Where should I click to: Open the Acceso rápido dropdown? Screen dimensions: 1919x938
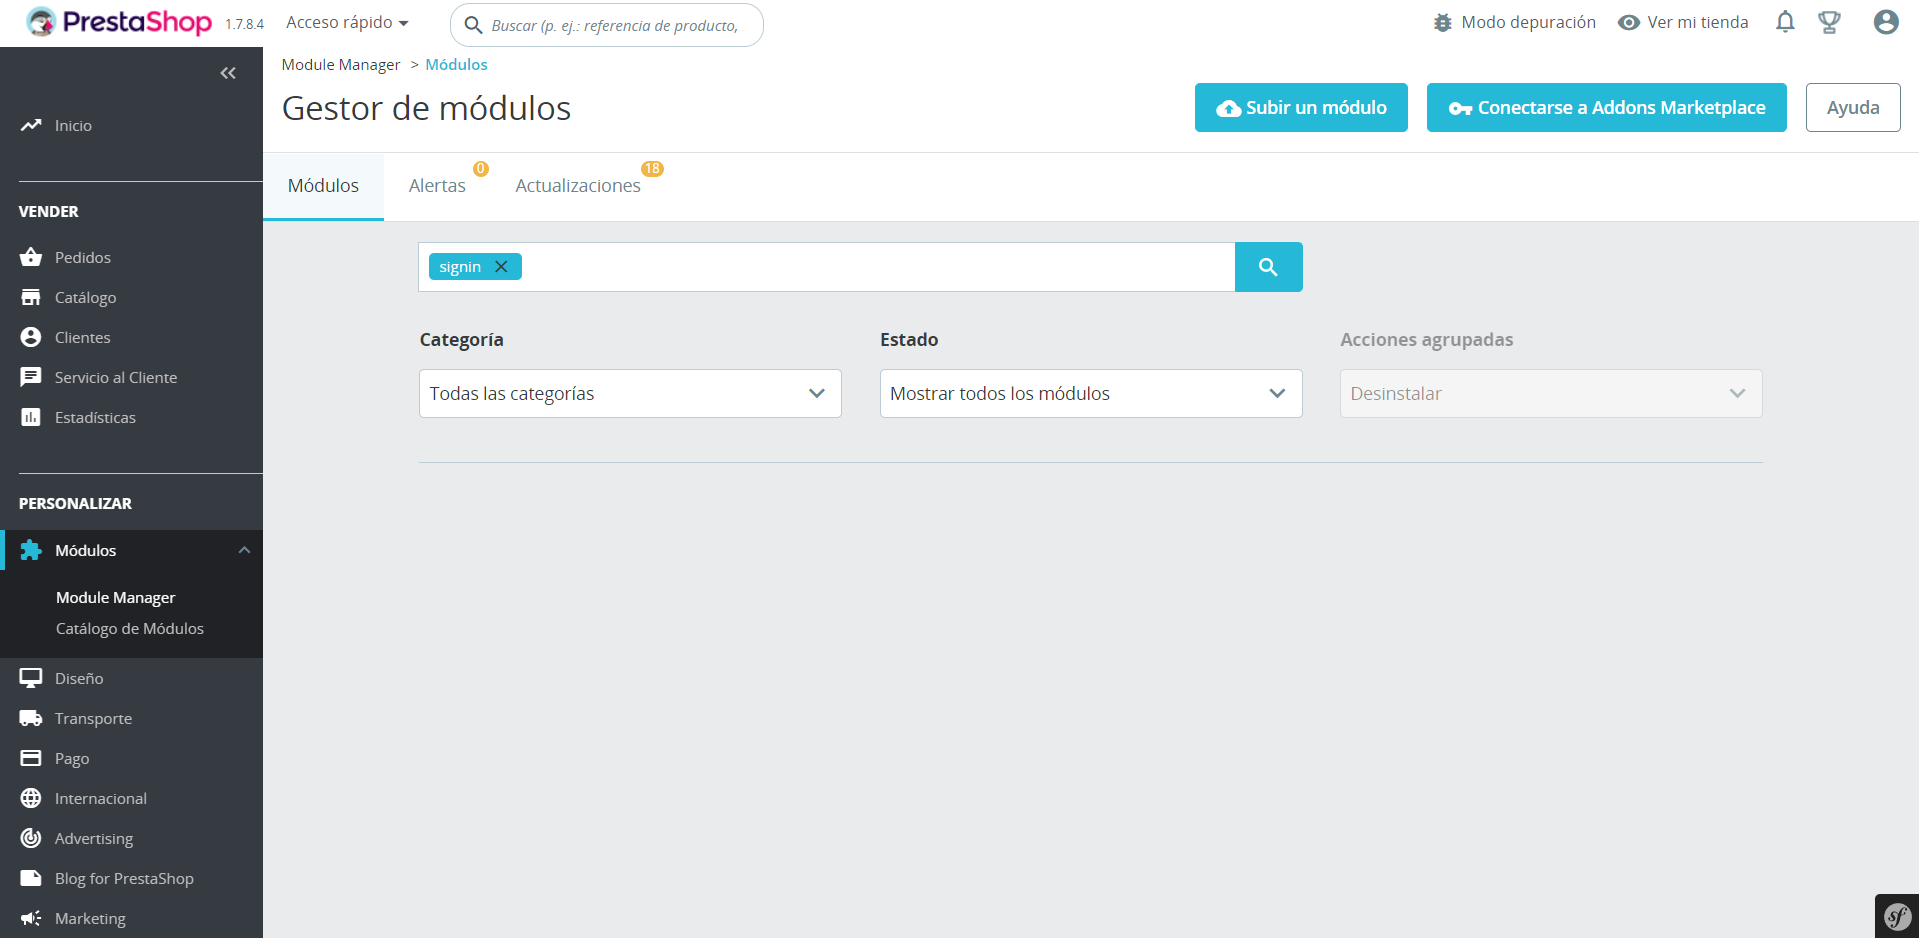click(347, 22)
